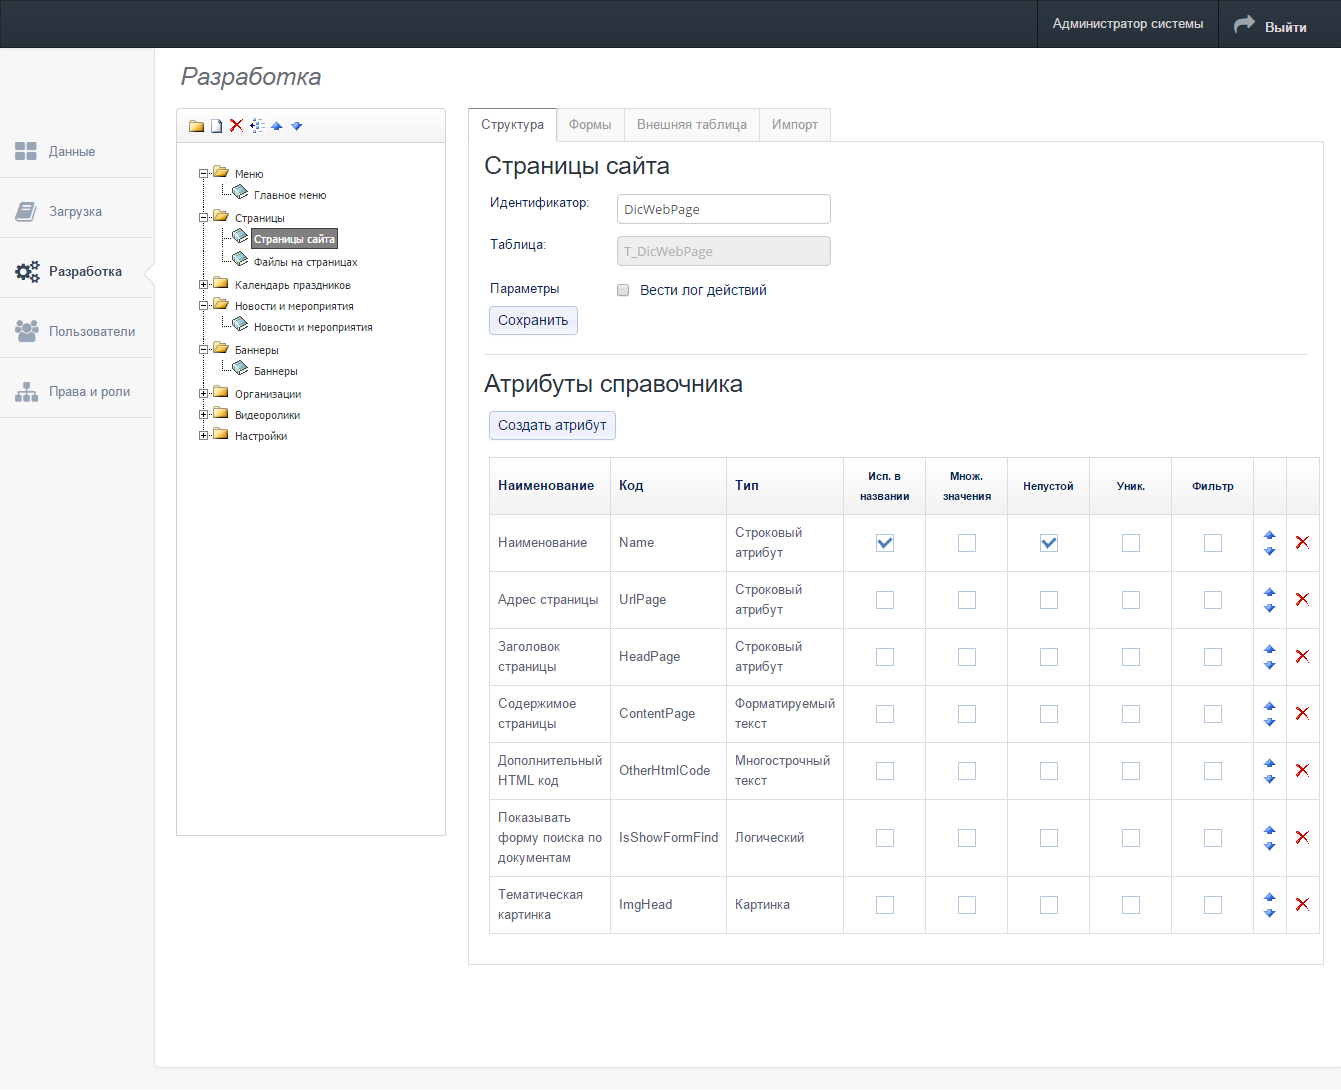The width and height of the screenshot is (1341, 1090).
Task: Enable the Вести лог действий checkbox
Action: (623, 289)
